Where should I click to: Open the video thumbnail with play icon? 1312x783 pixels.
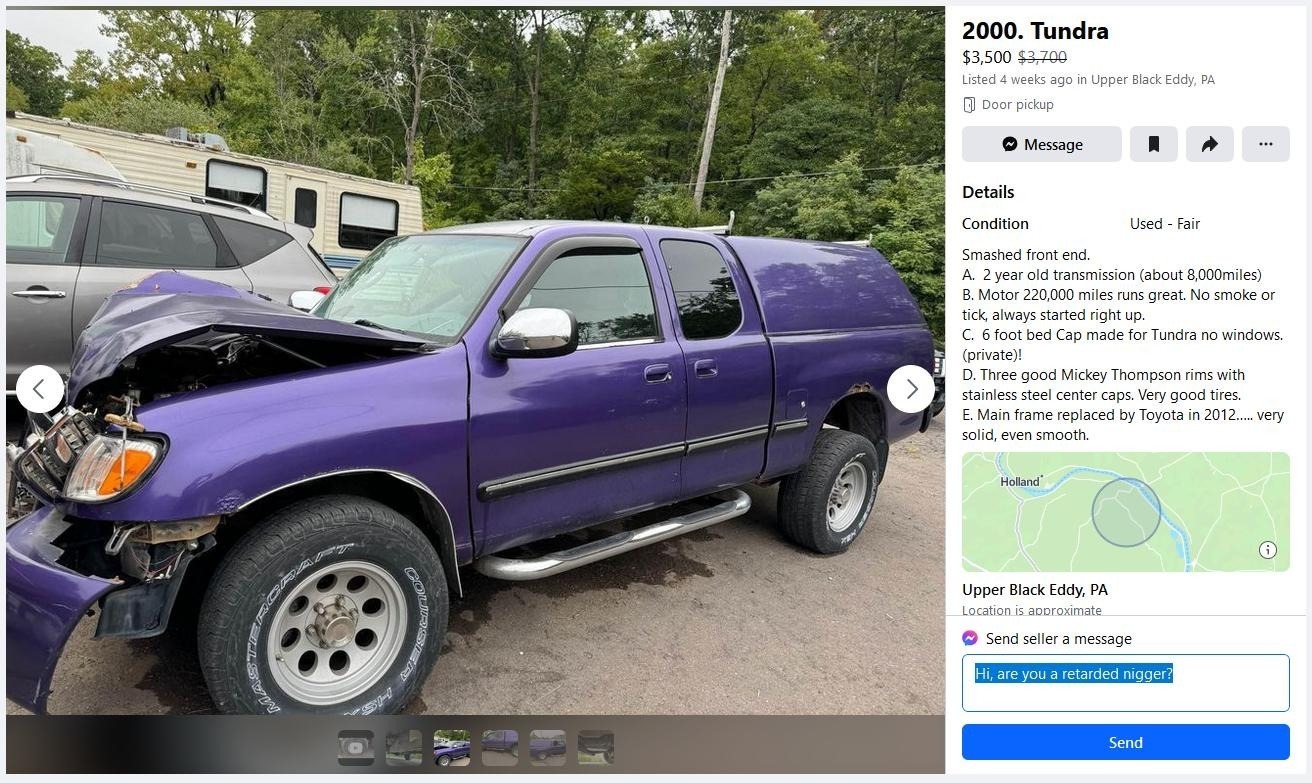point(356,747)
